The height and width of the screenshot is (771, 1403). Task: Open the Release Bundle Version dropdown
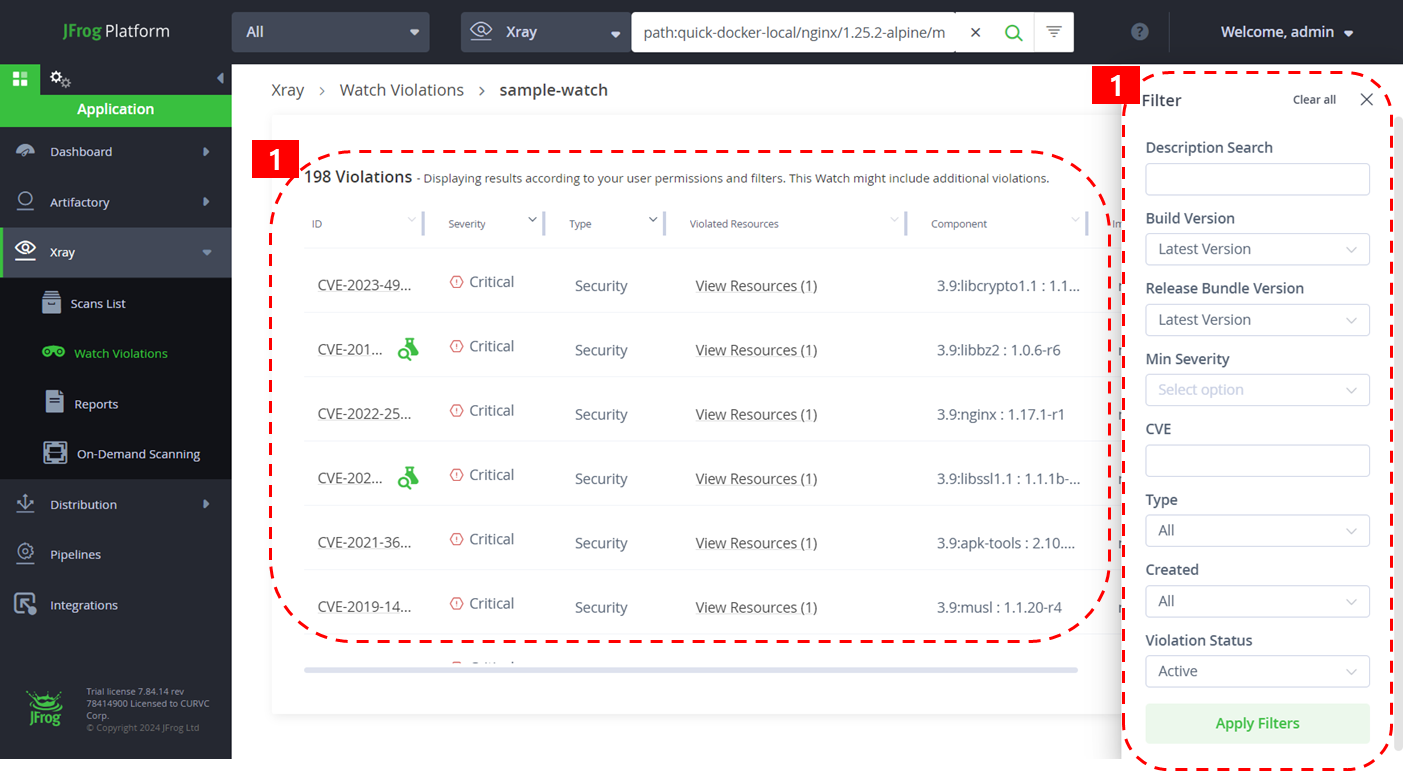point(1257,320)
